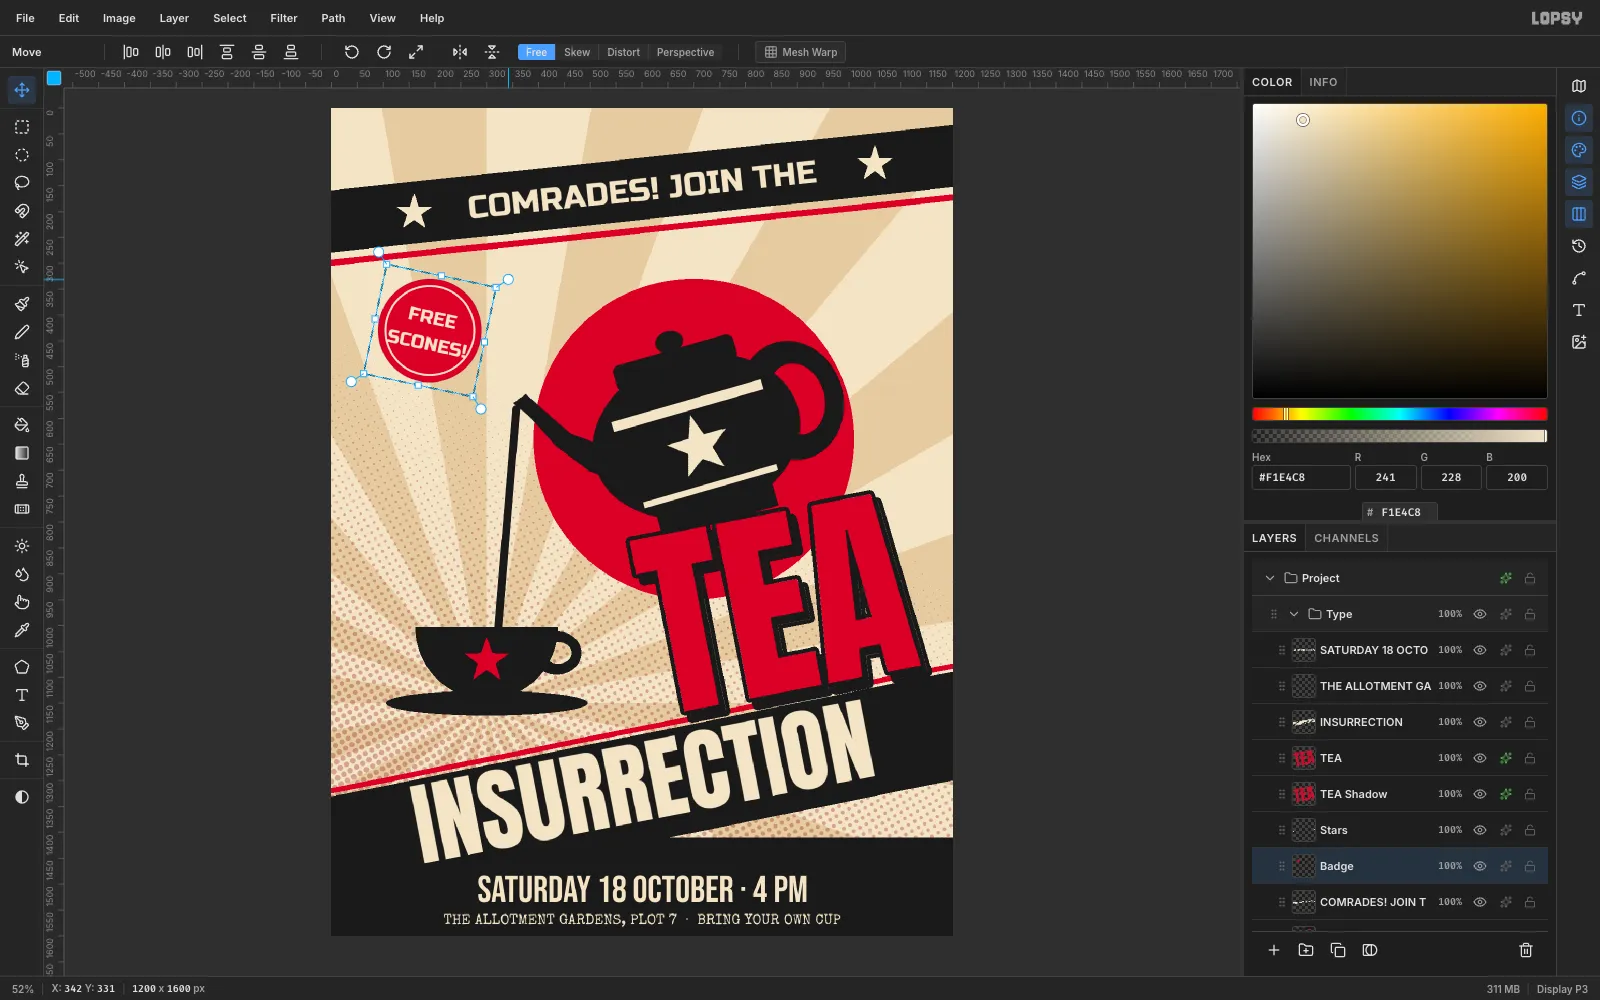Click the B value input field
The image size is (1600, 1000).
coord(1517,477)
